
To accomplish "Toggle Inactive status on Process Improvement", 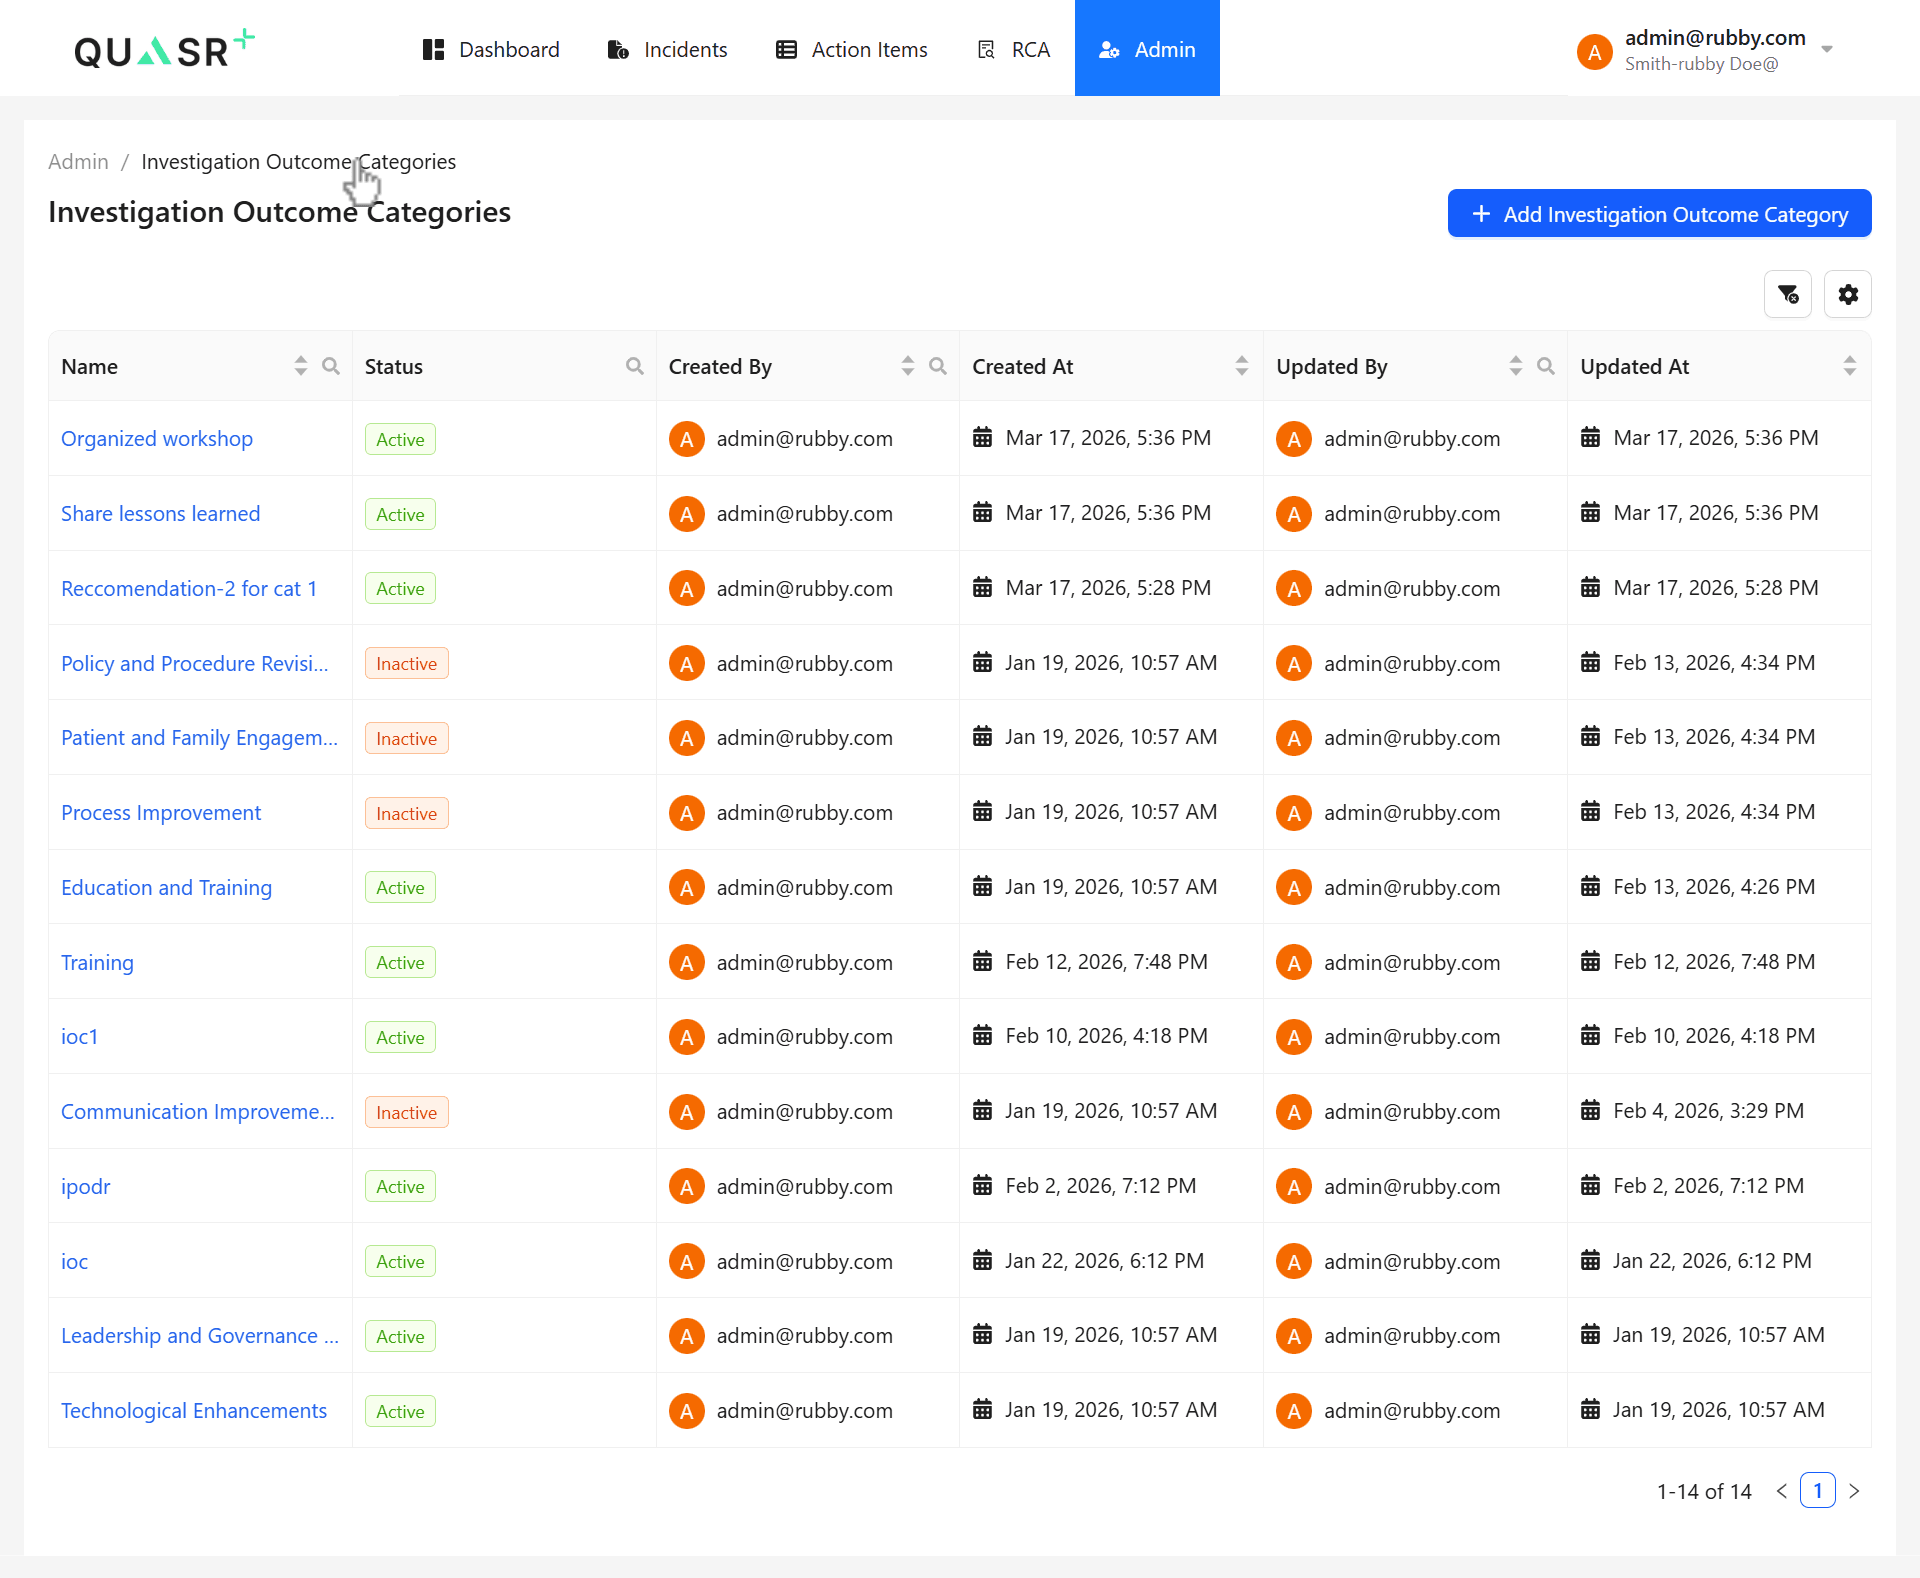I will pyautogui.click(x=406, y=812).
